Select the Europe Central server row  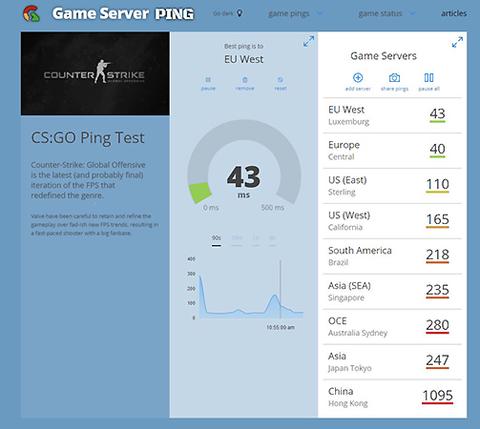point(392,151)
